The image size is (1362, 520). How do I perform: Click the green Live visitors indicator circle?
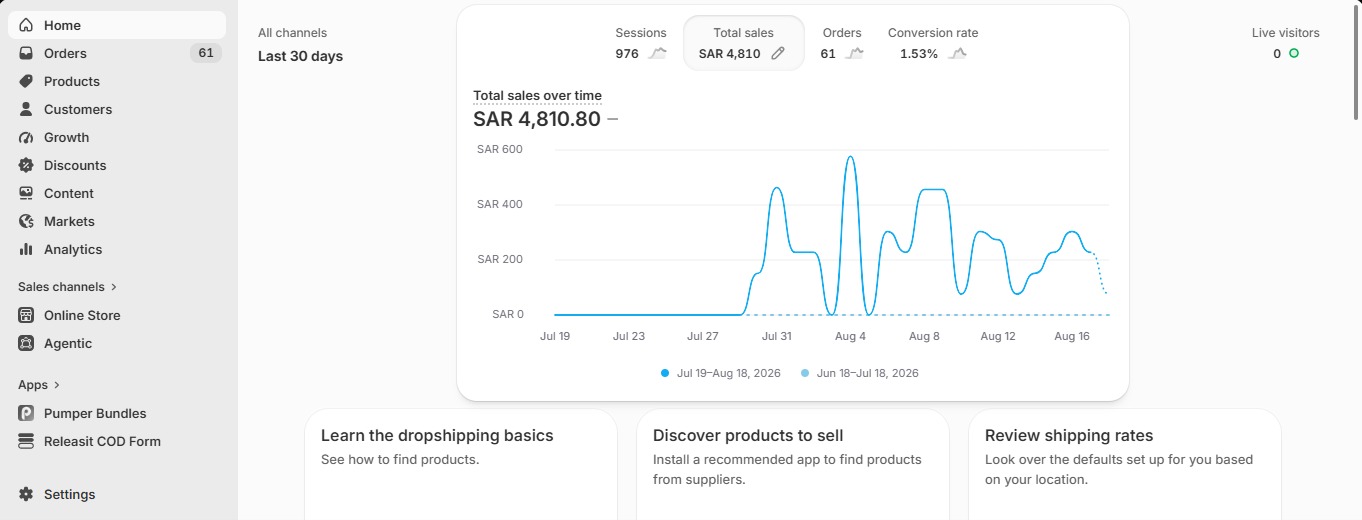point(1294,54)
